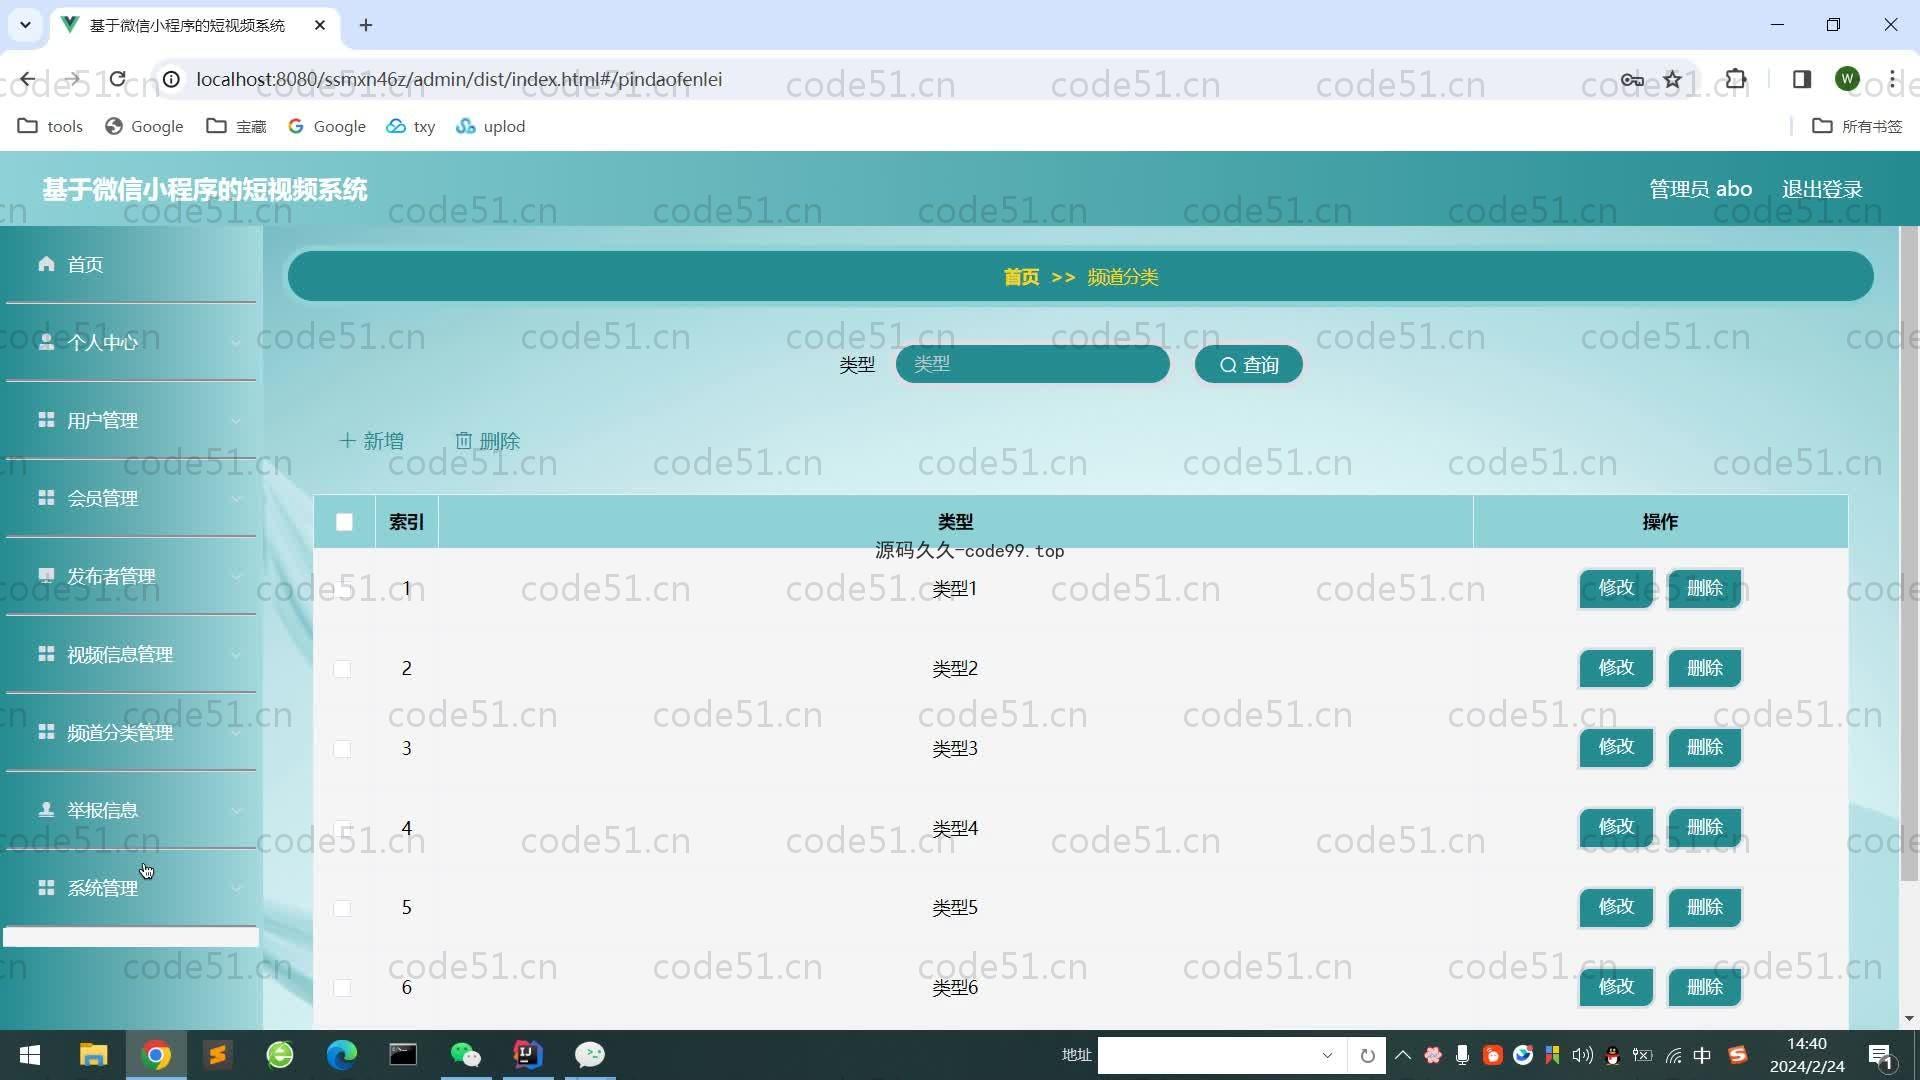
Task: Toggle the select-all checkbox in table header
Action: tap(344, 522)
